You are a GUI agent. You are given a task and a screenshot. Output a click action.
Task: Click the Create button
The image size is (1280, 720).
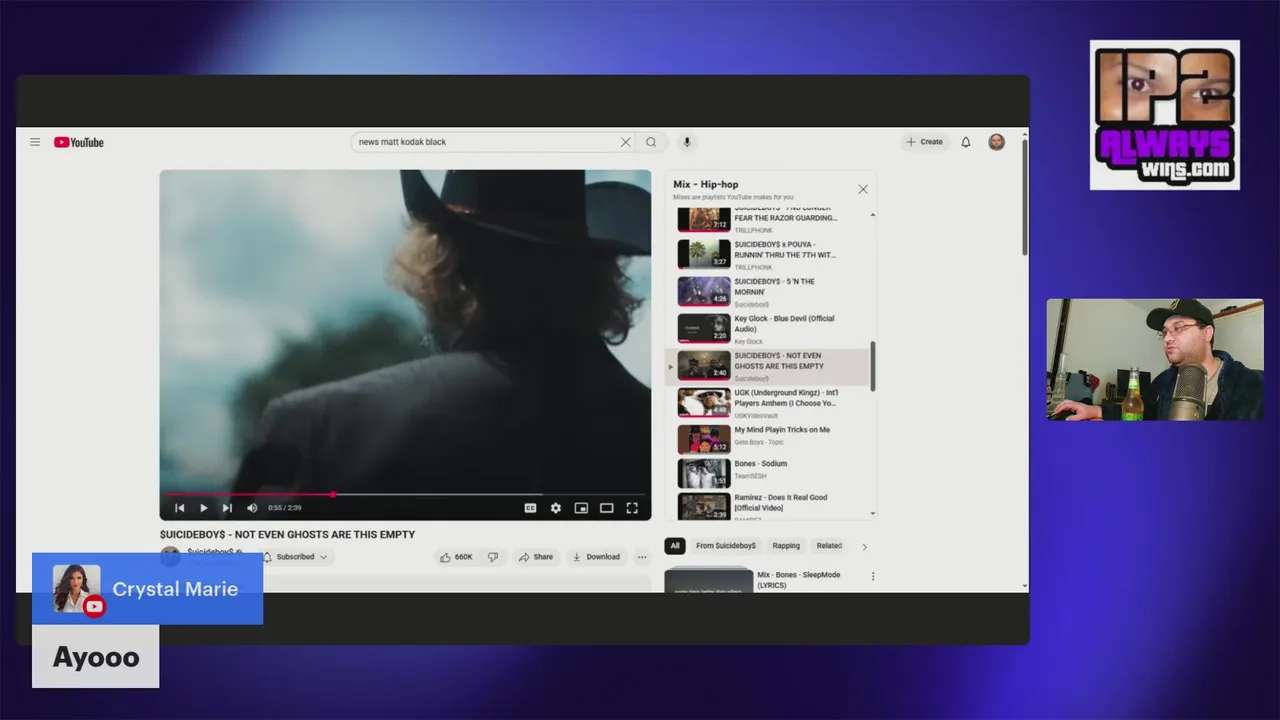[924, 142]
